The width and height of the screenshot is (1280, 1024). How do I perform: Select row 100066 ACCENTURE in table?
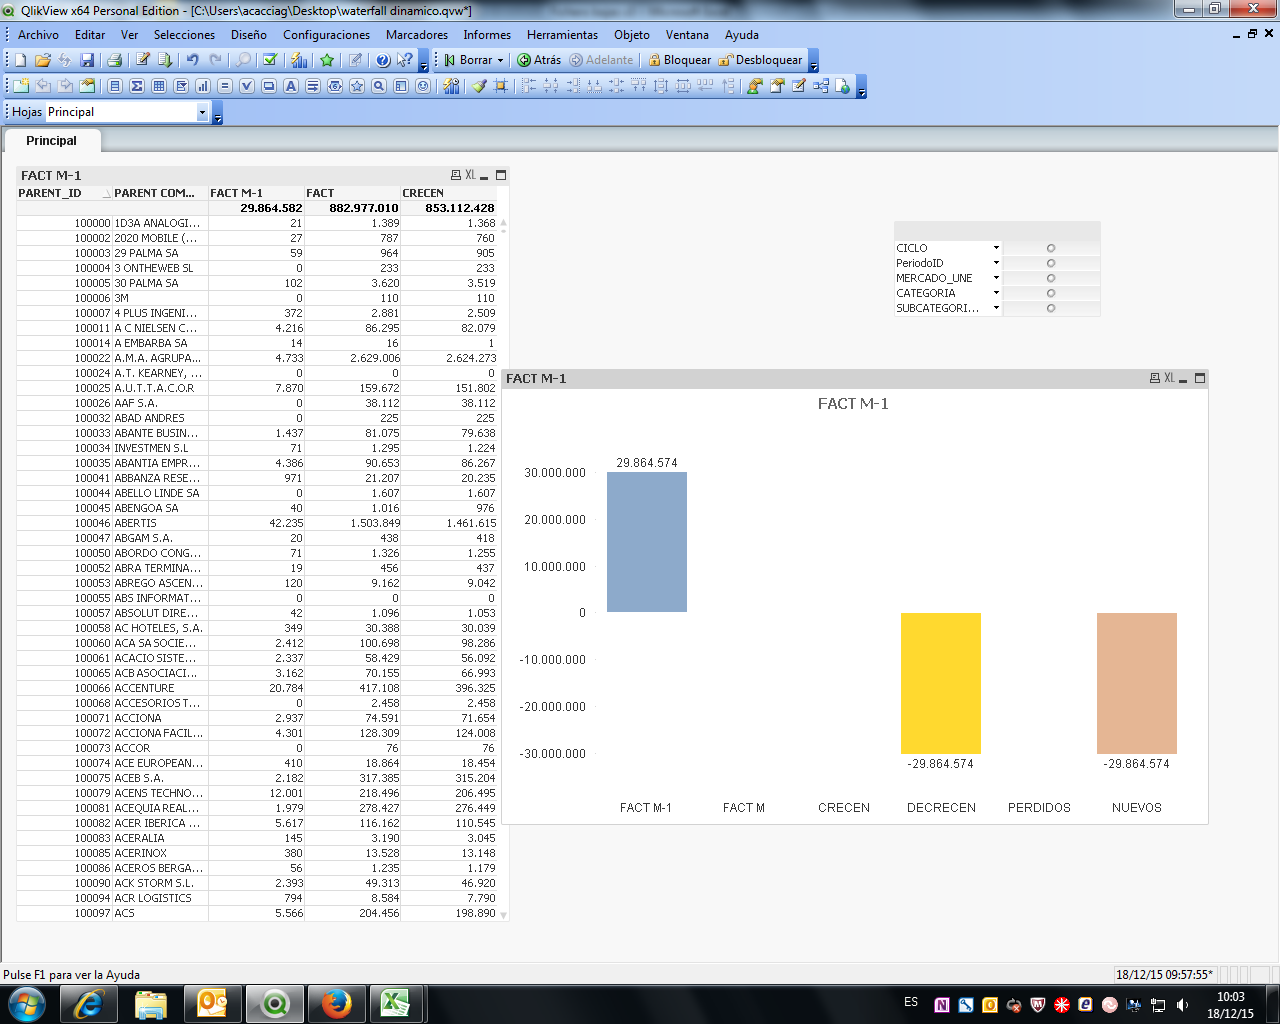click(257, 688)
